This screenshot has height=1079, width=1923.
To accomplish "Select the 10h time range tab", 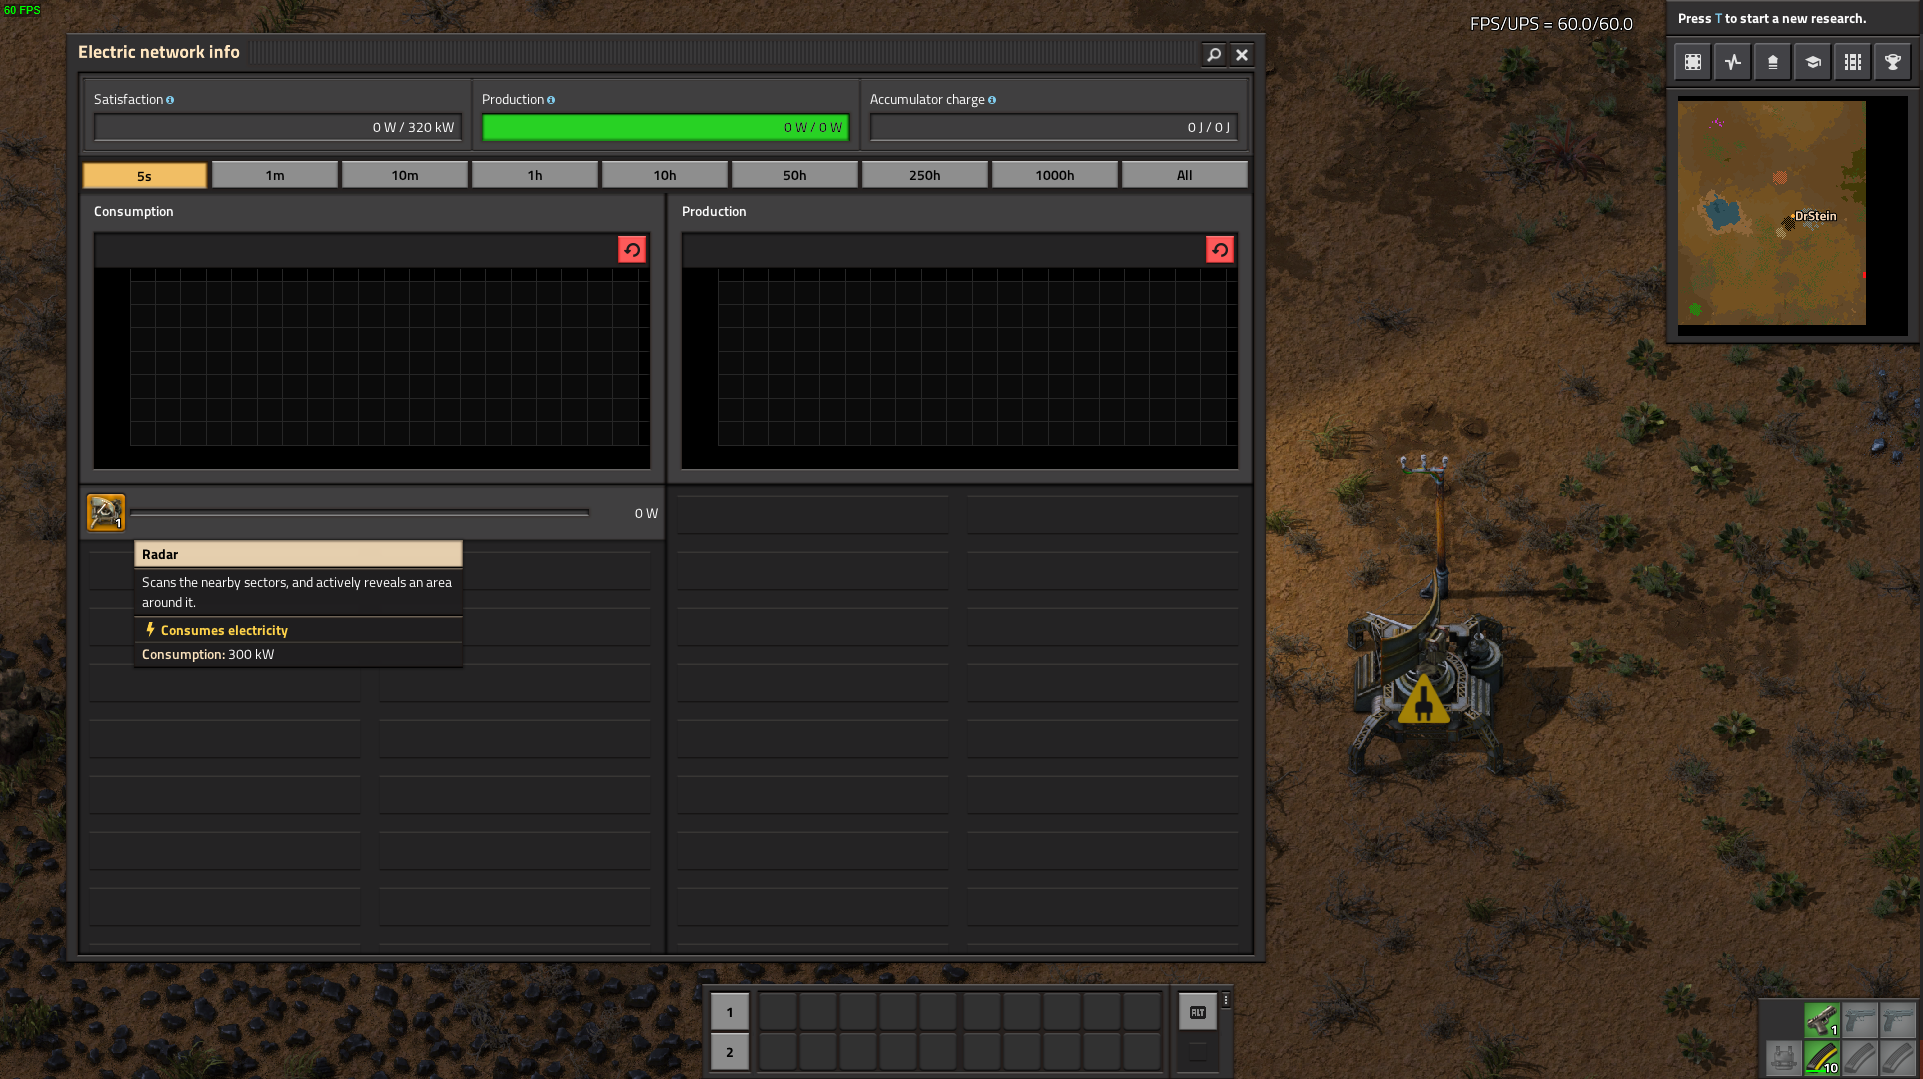I will pyautogui.click(x=665, y=175).
